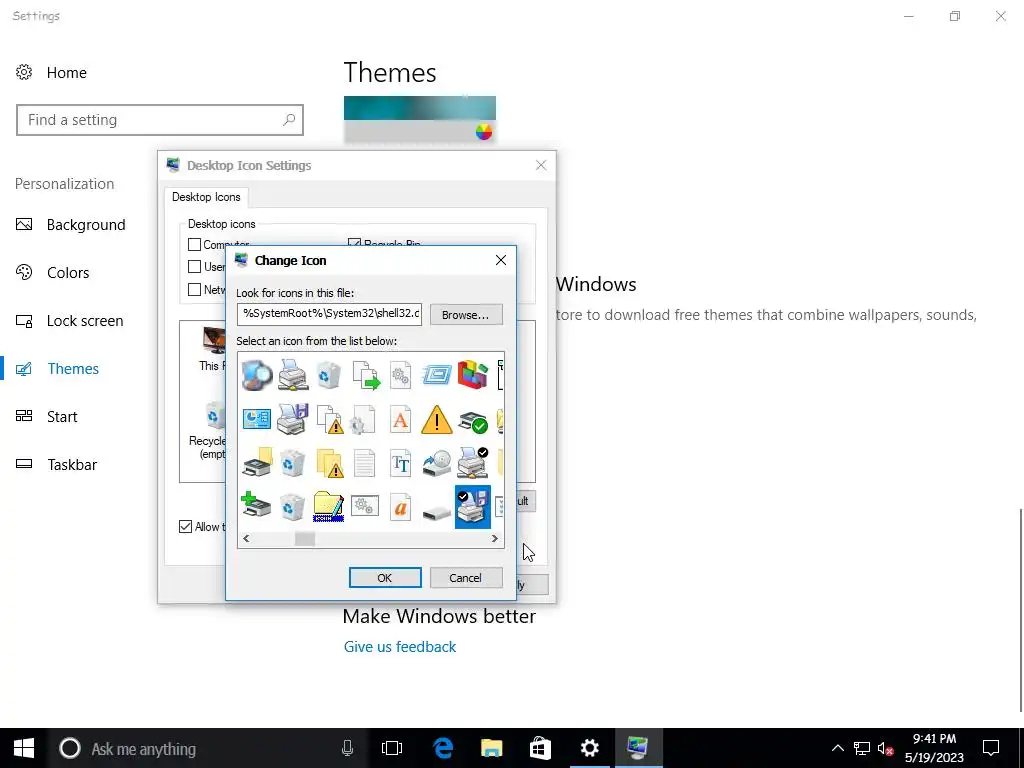Click the icon list scrollbar thumb

[x=305, y=539]
